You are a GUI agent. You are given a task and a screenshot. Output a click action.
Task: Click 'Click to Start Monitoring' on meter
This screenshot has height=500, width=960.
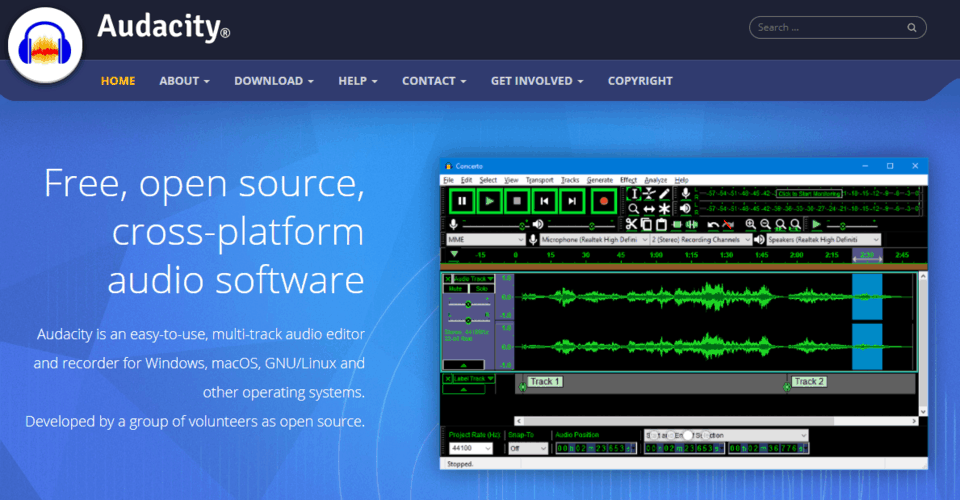coord(809,193)
